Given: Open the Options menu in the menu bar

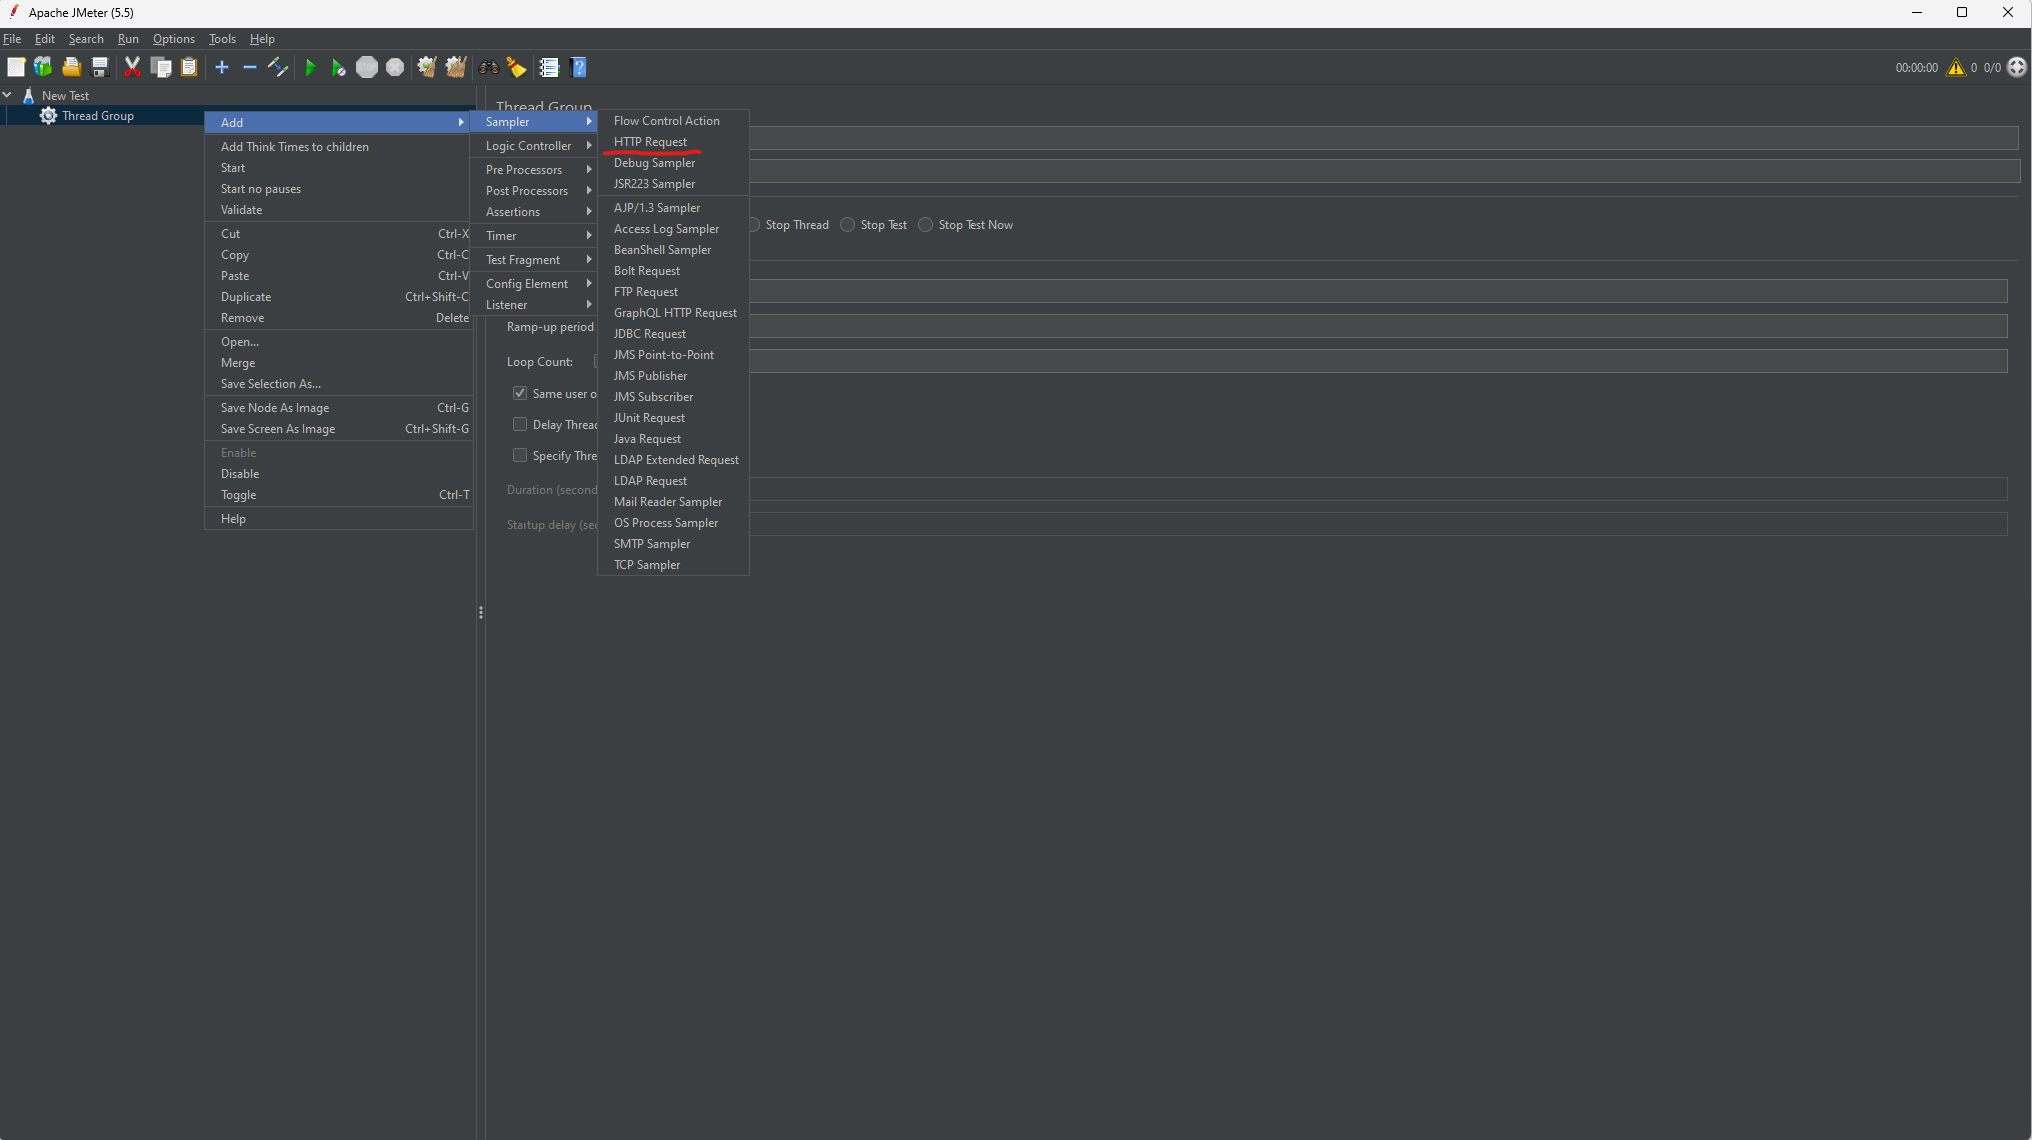Looking at the screenshot, I should 173,39.
